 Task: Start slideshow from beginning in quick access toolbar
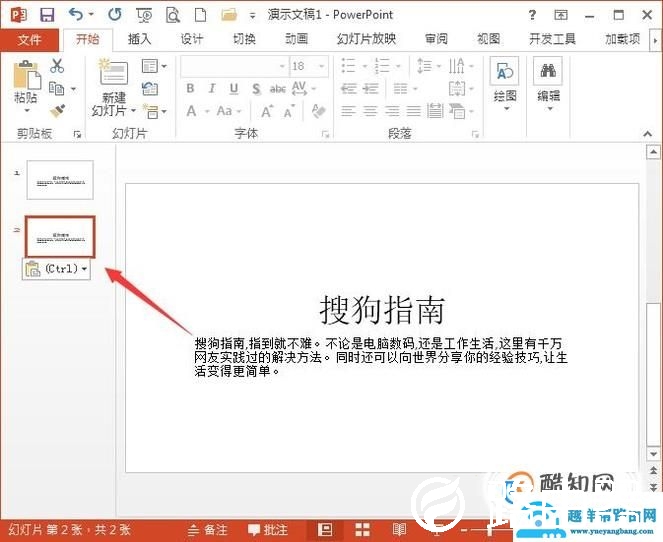click(144, 16)
